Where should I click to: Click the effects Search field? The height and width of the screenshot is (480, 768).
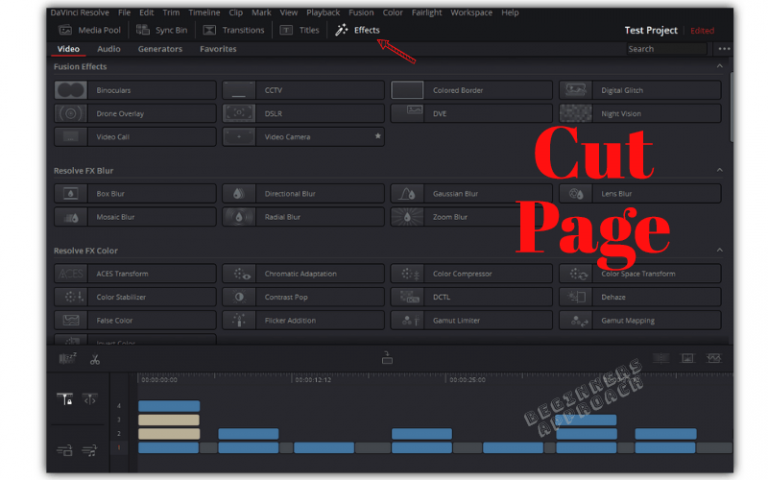(x=667, y=49)
